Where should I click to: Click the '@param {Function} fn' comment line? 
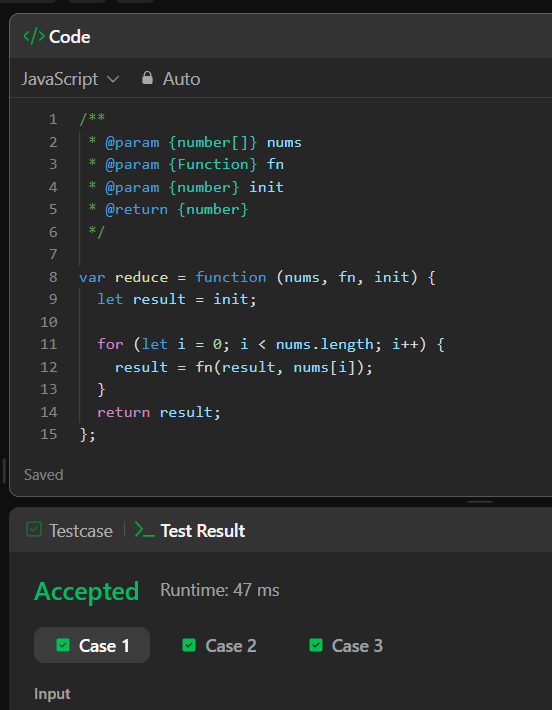[x=186, y=164]
